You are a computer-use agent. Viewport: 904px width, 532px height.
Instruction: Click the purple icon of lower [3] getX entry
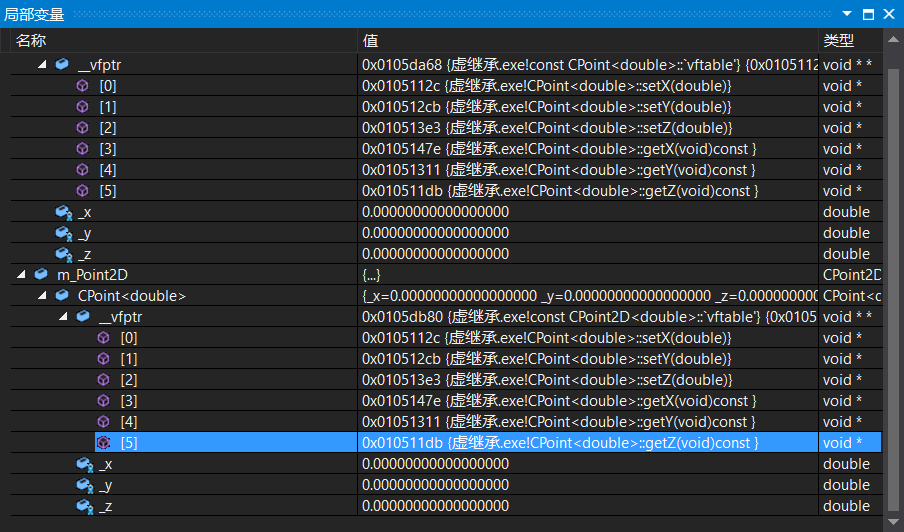(x=103, y=401)
